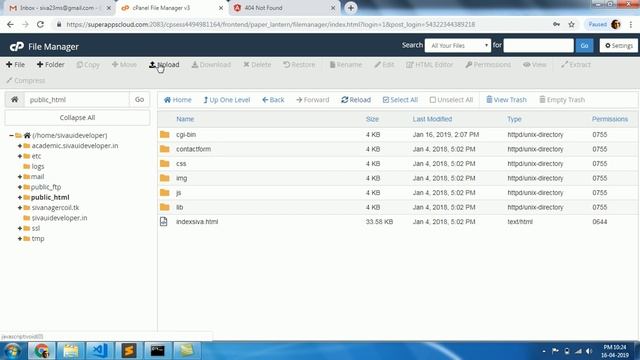Sort by Last Modified column

point(432,119)
